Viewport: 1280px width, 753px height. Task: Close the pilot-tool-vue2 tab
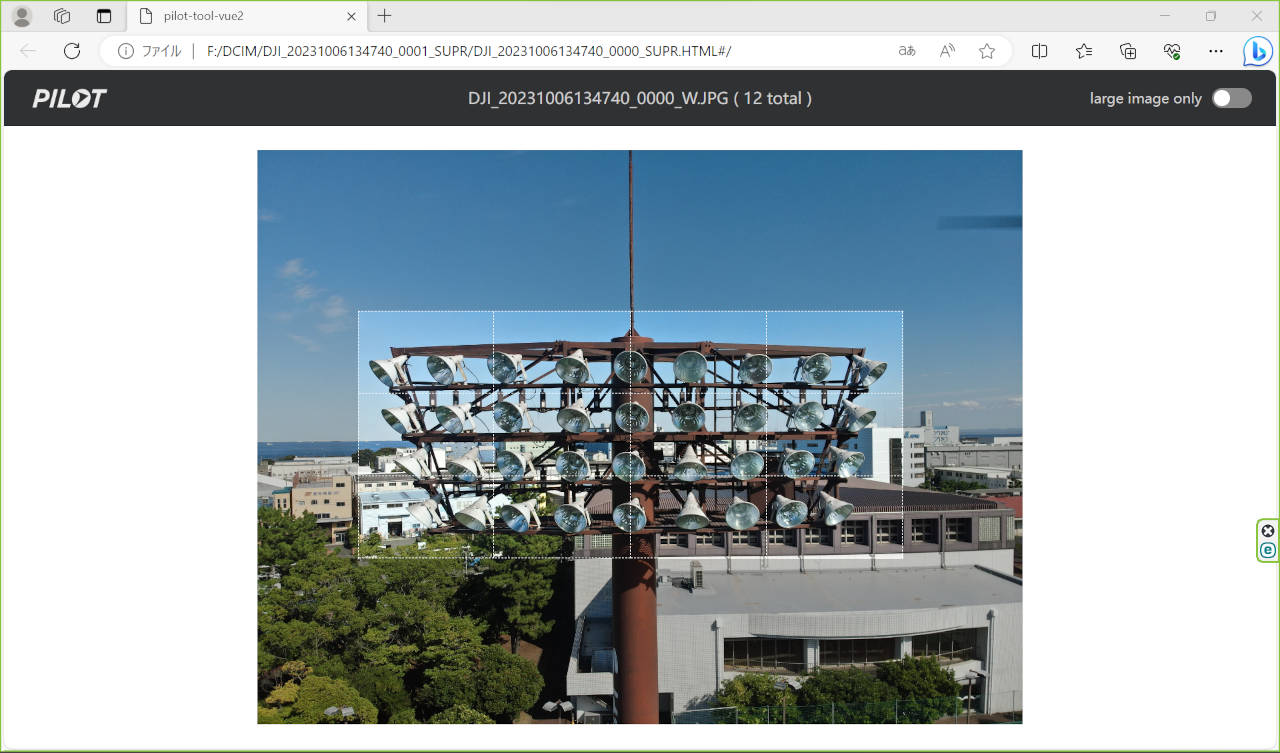pyautogui.click(x=351, y=16)
